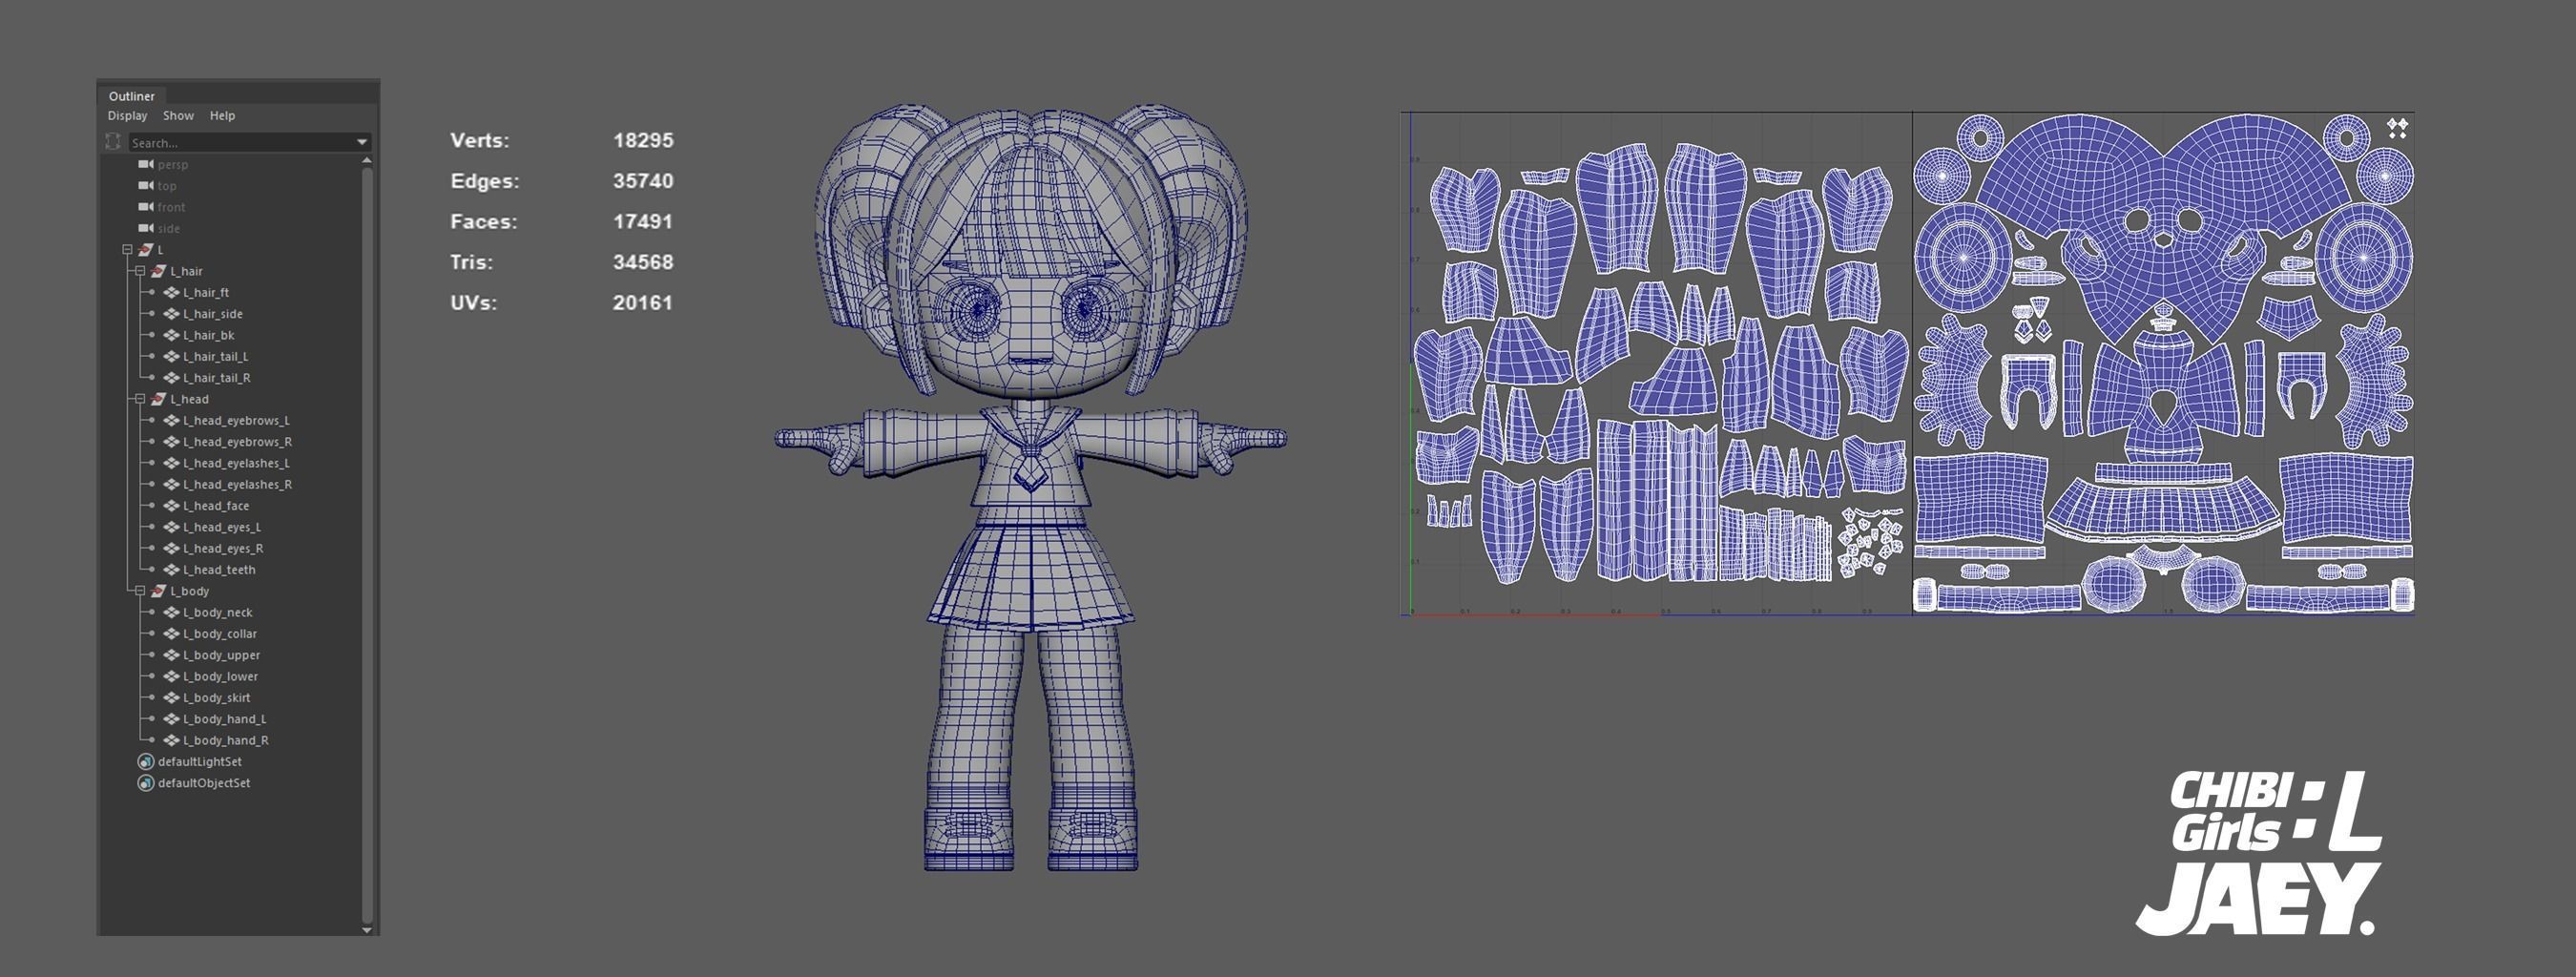Click the L_body group icon
Image resolution: width=2576 pixels, height=977 pixels.
pos(158,591)
